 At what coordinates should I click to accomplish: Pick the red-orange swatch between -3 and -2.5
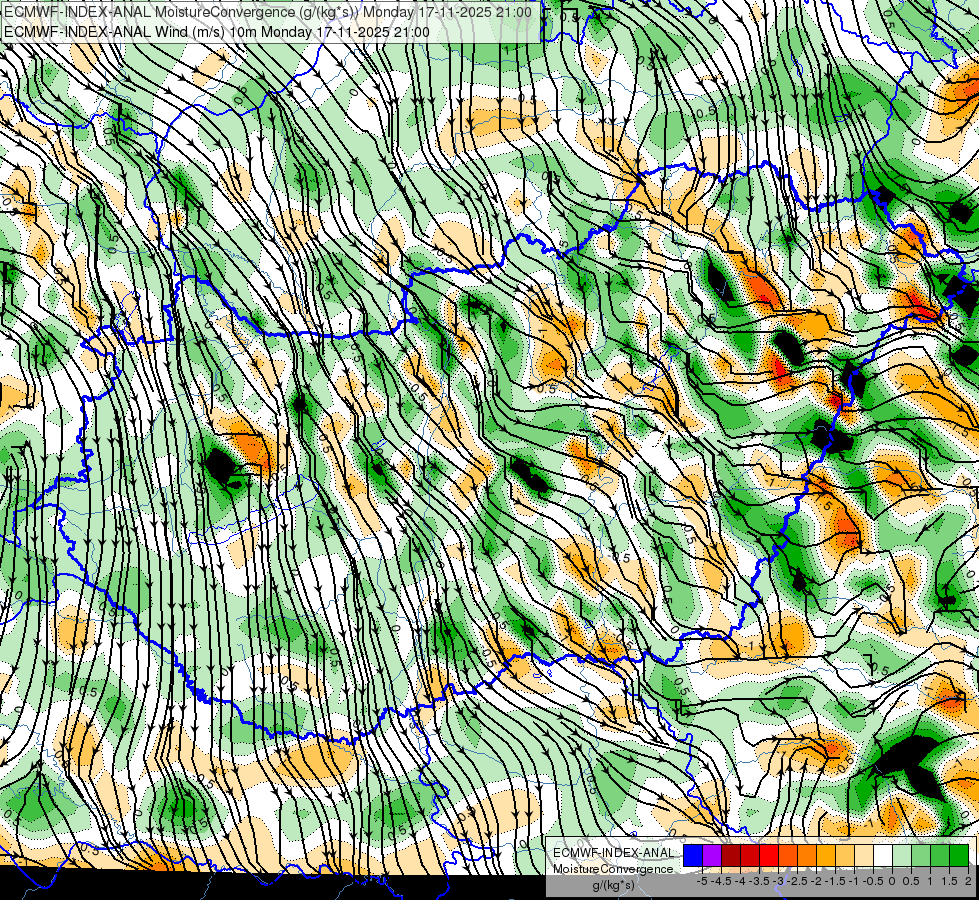pos(788,856)
